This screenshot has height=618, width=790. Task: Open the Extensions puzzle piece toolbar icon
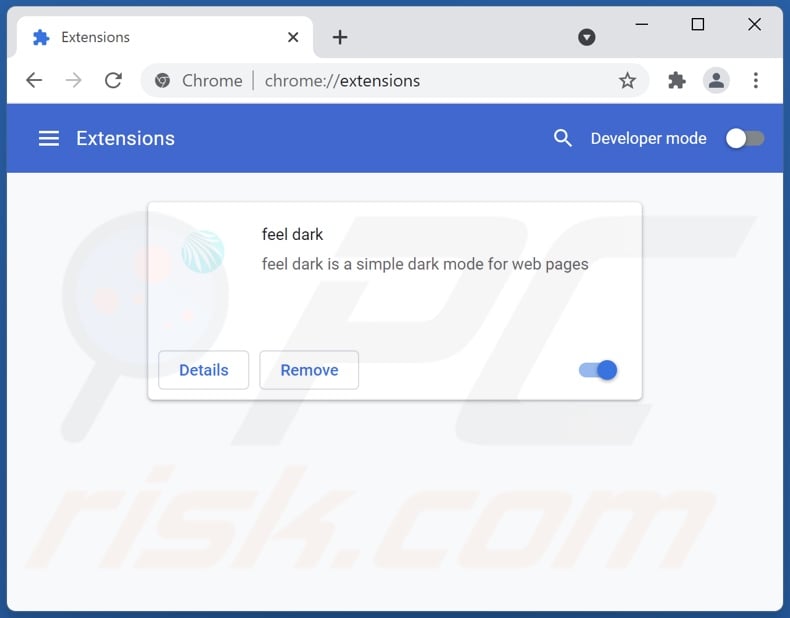[676, 81]
